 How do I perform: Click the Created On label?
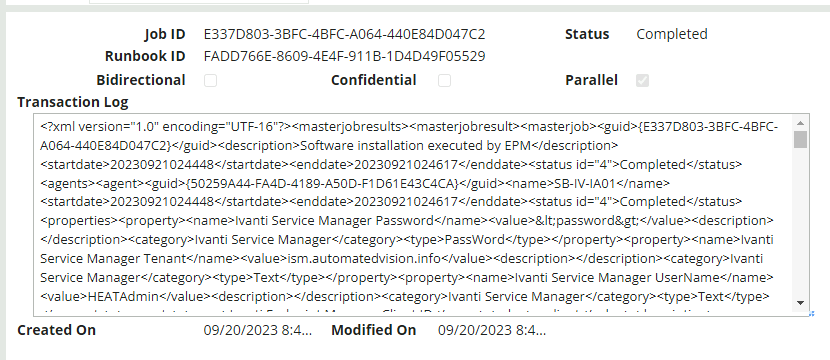(57, 330)
